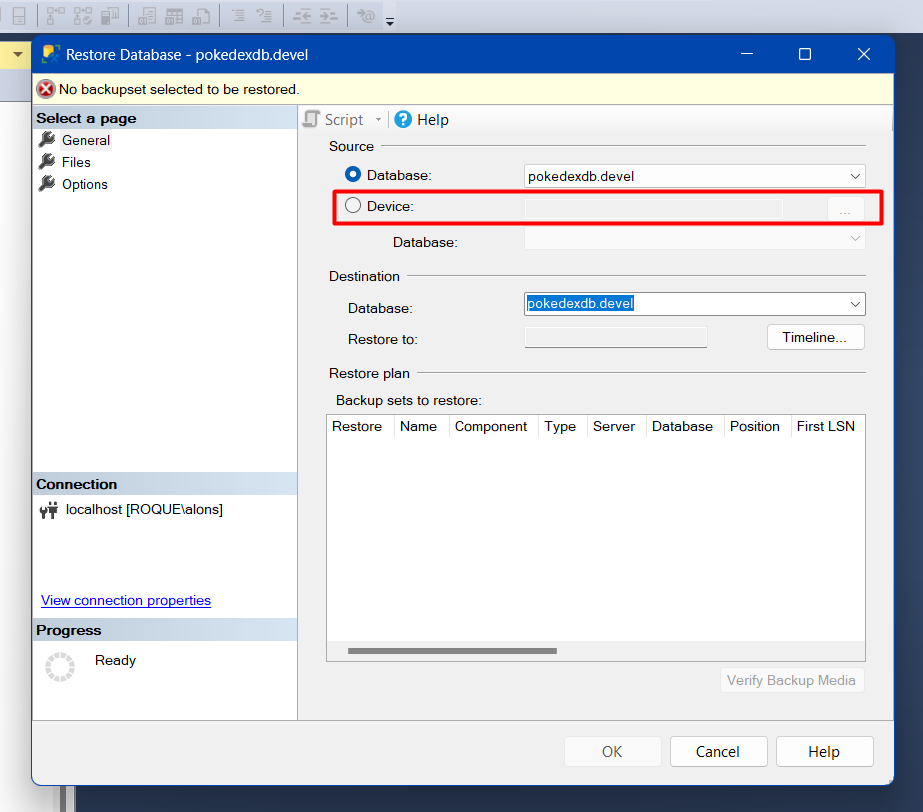Open the Script dropdown arrow
This screenshot has height=812, width=923.
(x=379, y=120)
